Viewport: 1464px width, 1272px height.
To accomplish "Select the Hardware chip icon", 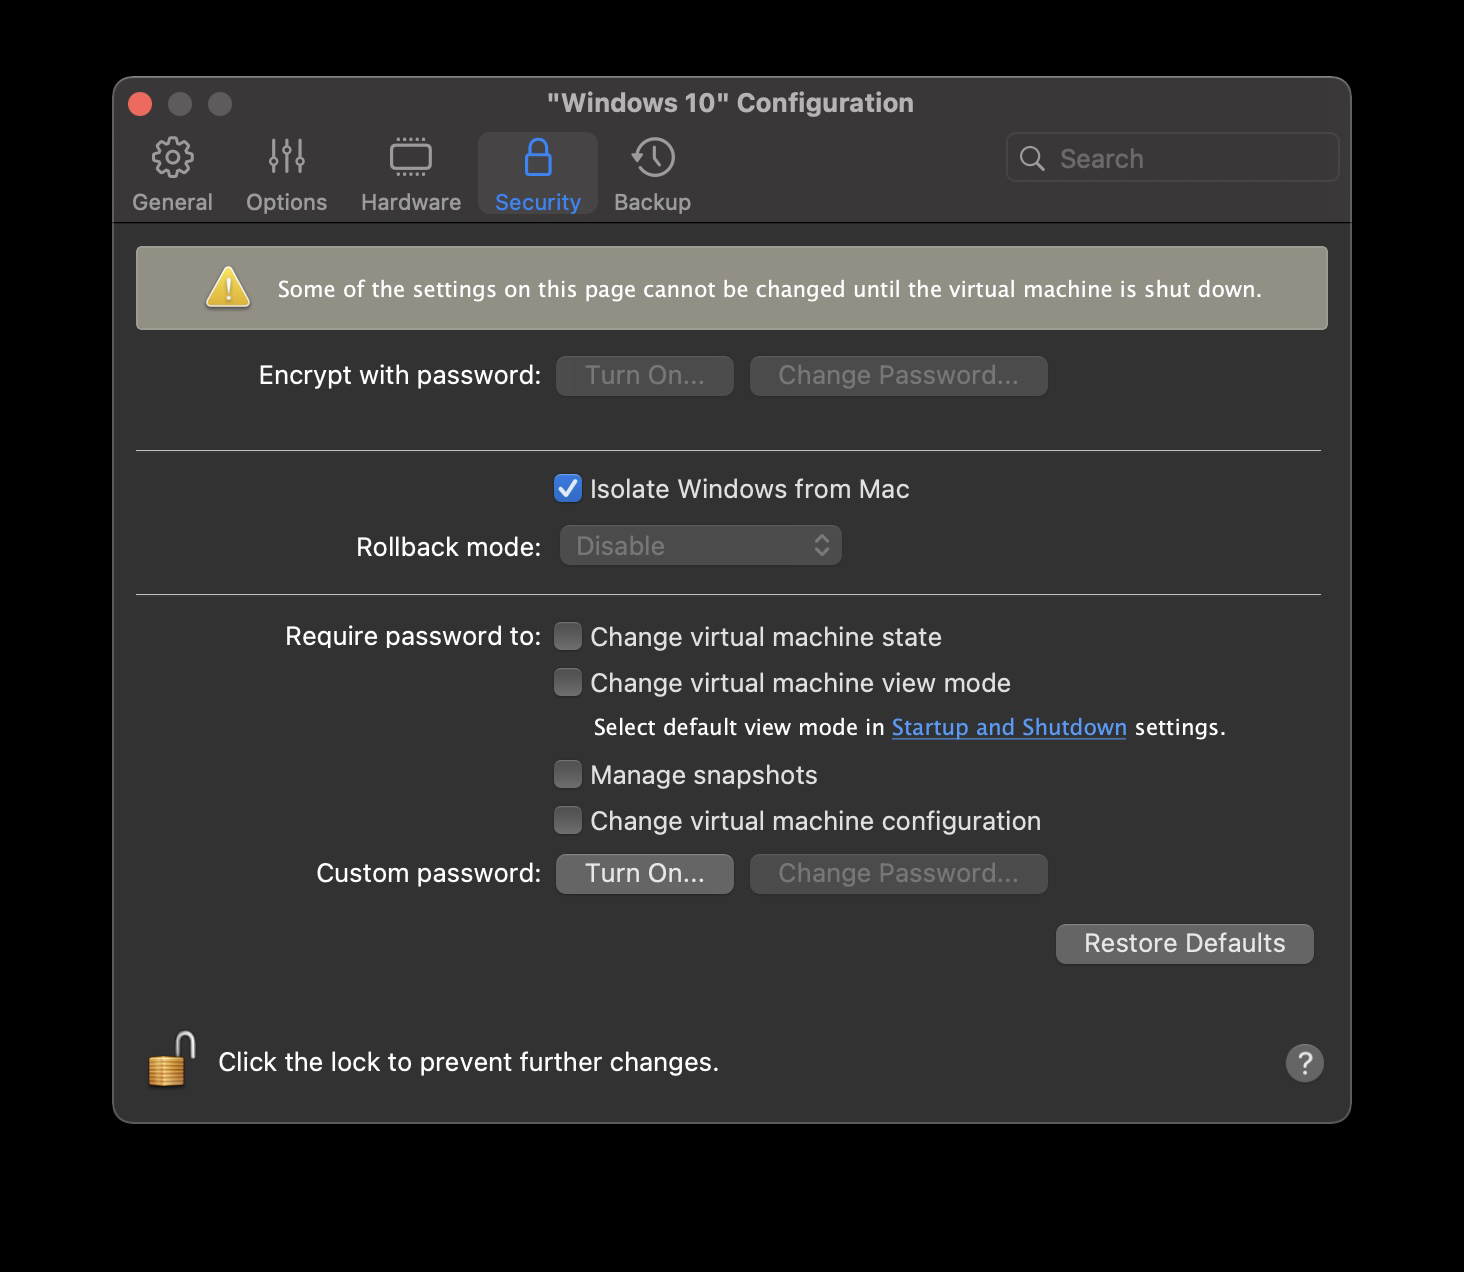I will click(410, 157).
